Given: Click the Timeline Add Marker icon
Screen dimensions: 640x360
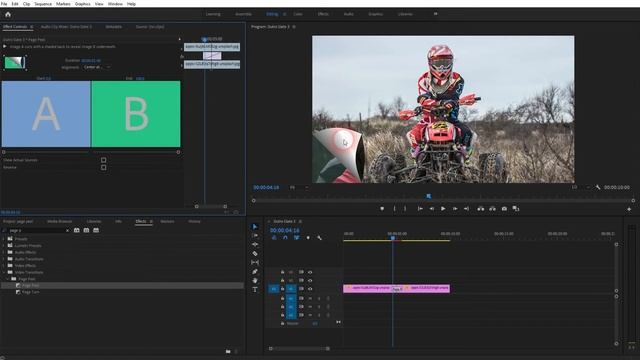Looking at the screenshot, I should click(308, 238).
